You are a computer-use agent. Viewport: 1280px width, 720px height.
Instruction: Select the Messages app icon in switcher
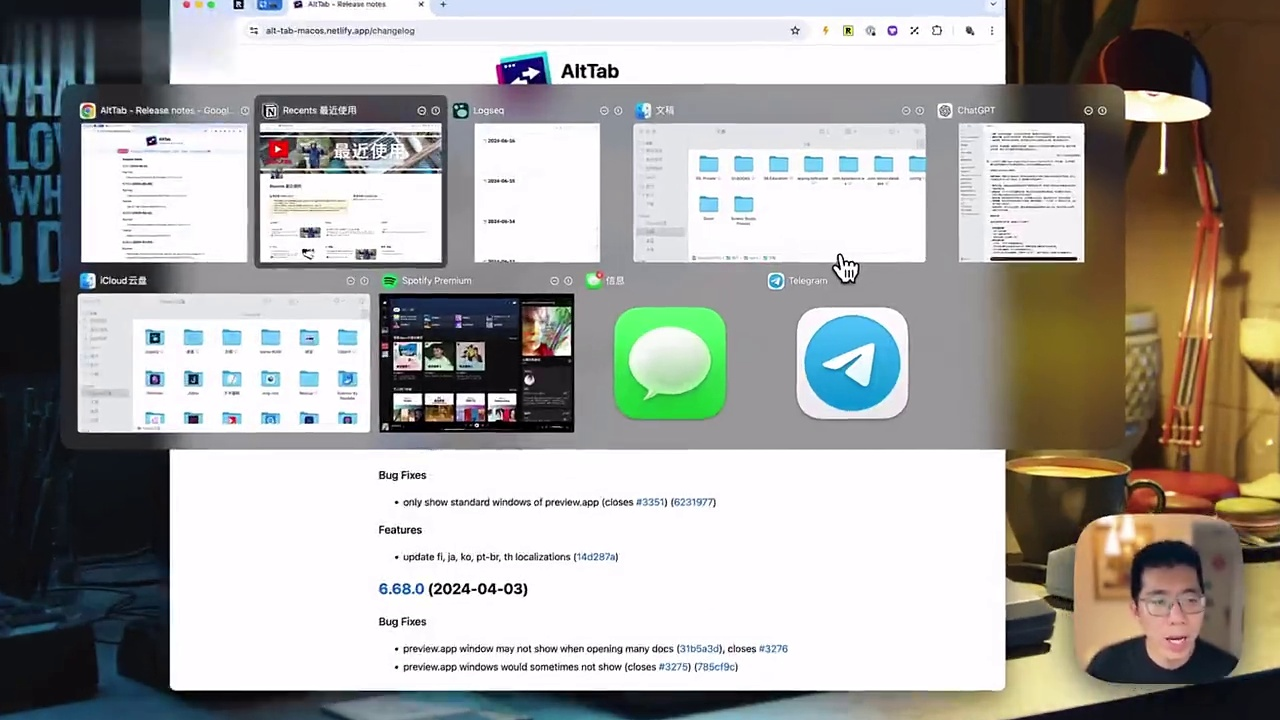click(x=670, y=363)
